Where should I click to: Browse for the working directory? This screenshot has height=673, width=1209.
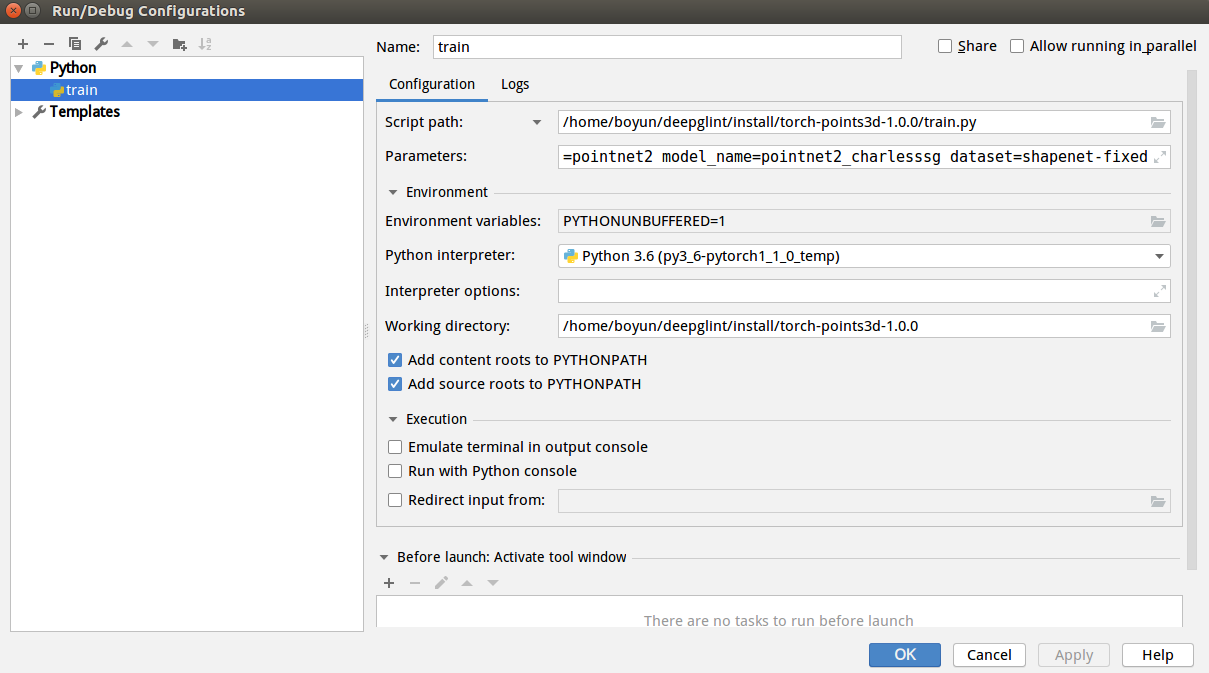[x=1158, y=326]
